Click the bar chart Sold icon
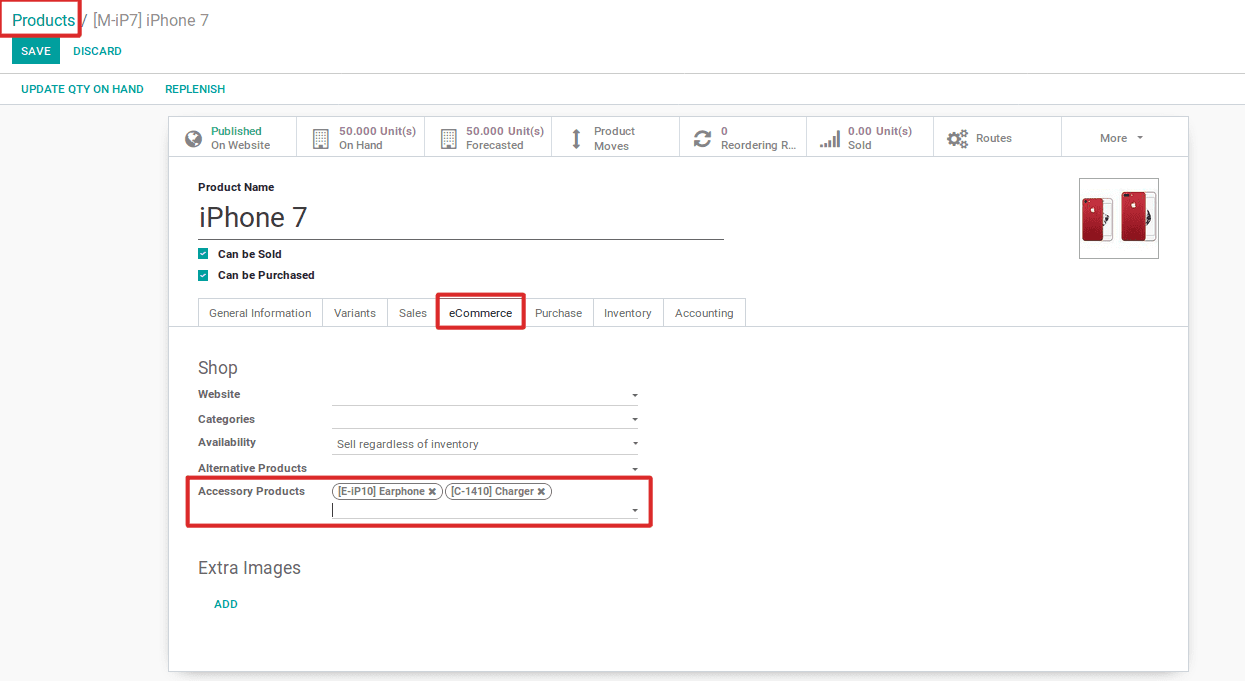 tap(830, 138)
